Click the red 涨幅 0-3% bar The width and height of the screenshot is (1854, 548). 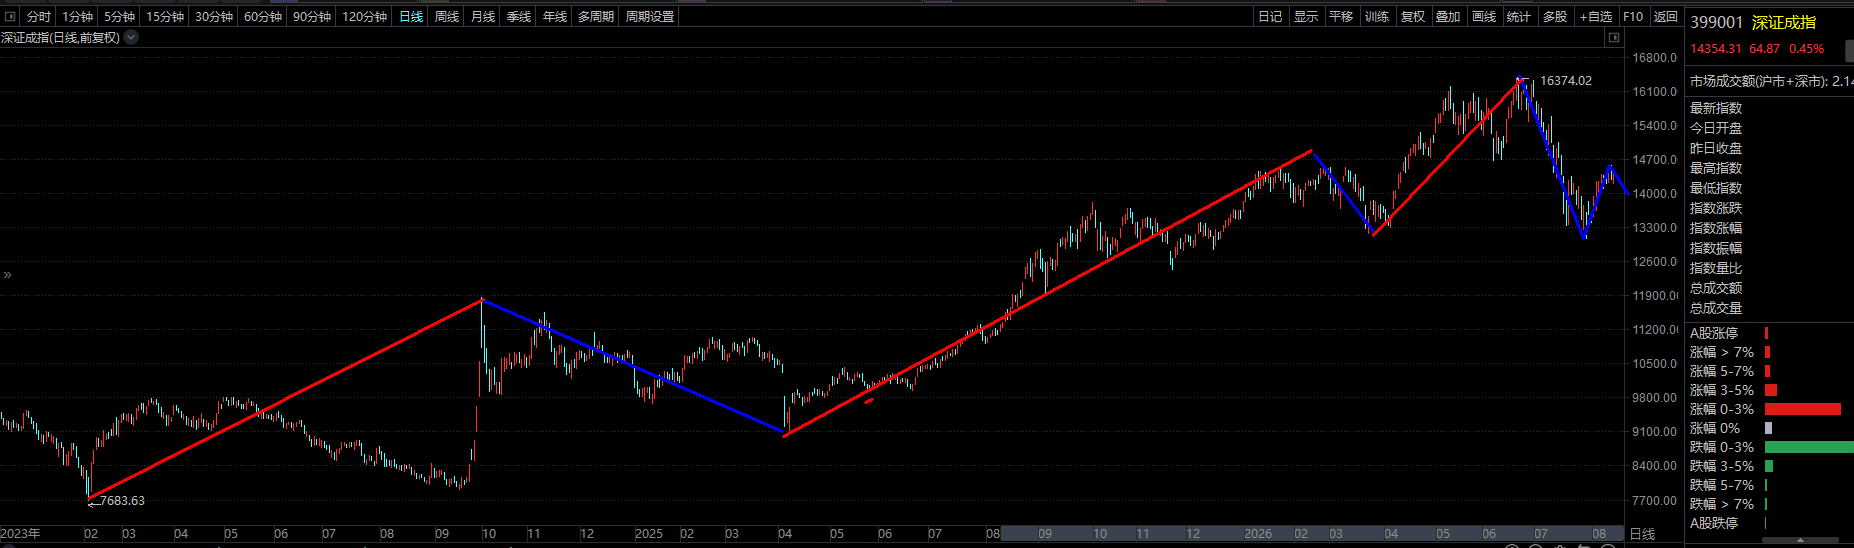pos(1803,409)
